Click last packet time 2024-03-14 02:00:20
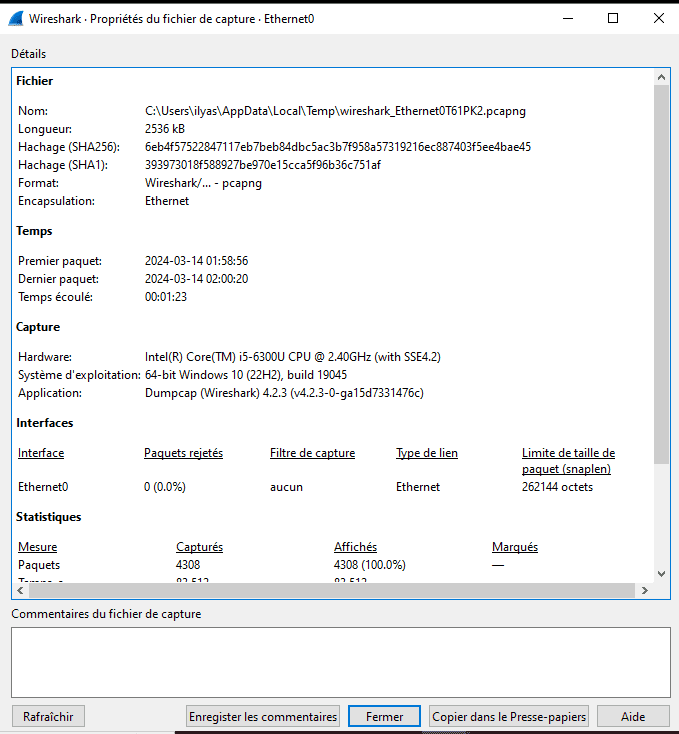This screenshot has height=734, width=679. pos(196,279)
